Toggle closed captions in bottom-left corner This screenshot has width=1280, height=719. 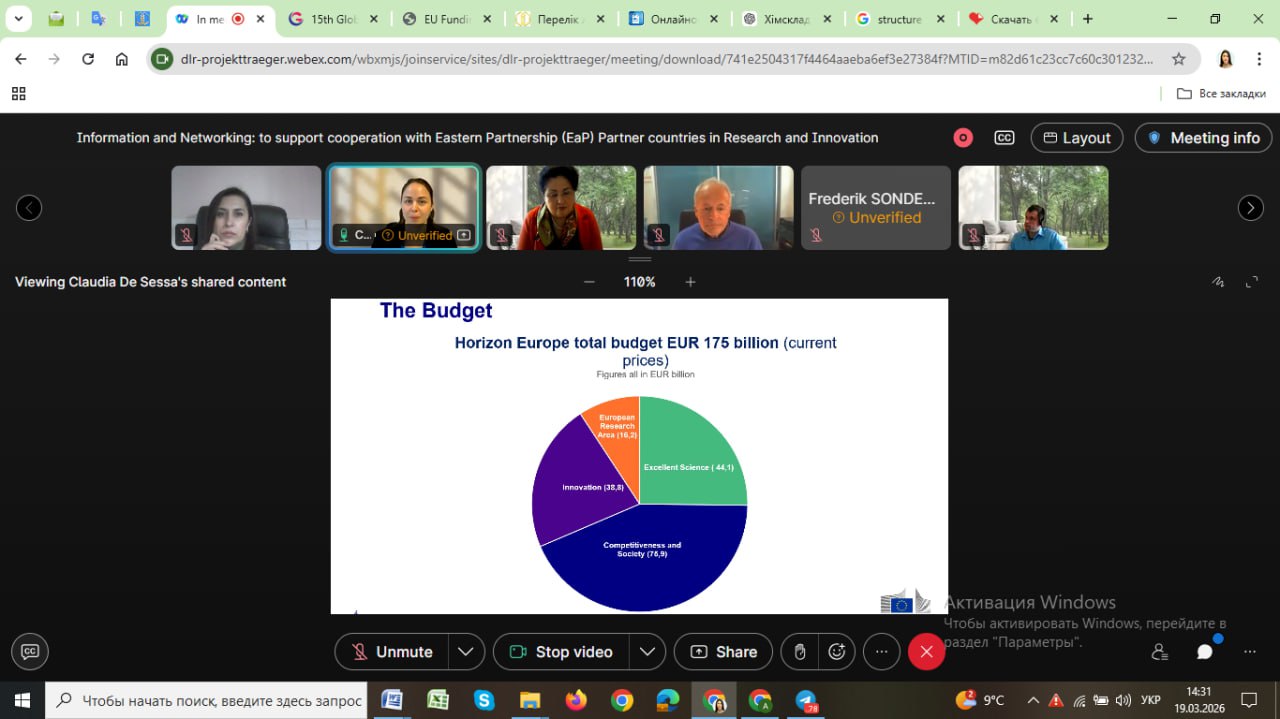tap(30, 651)
